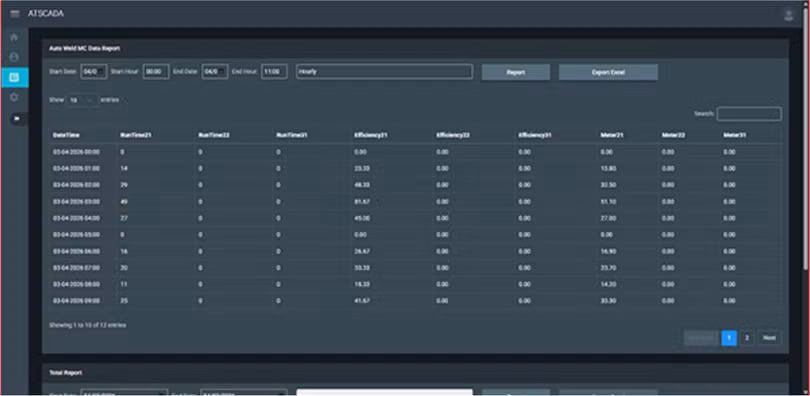Click the 03-04-2026 03:00 row DateTime cell
810x396 pixels.
click(76, 201)
